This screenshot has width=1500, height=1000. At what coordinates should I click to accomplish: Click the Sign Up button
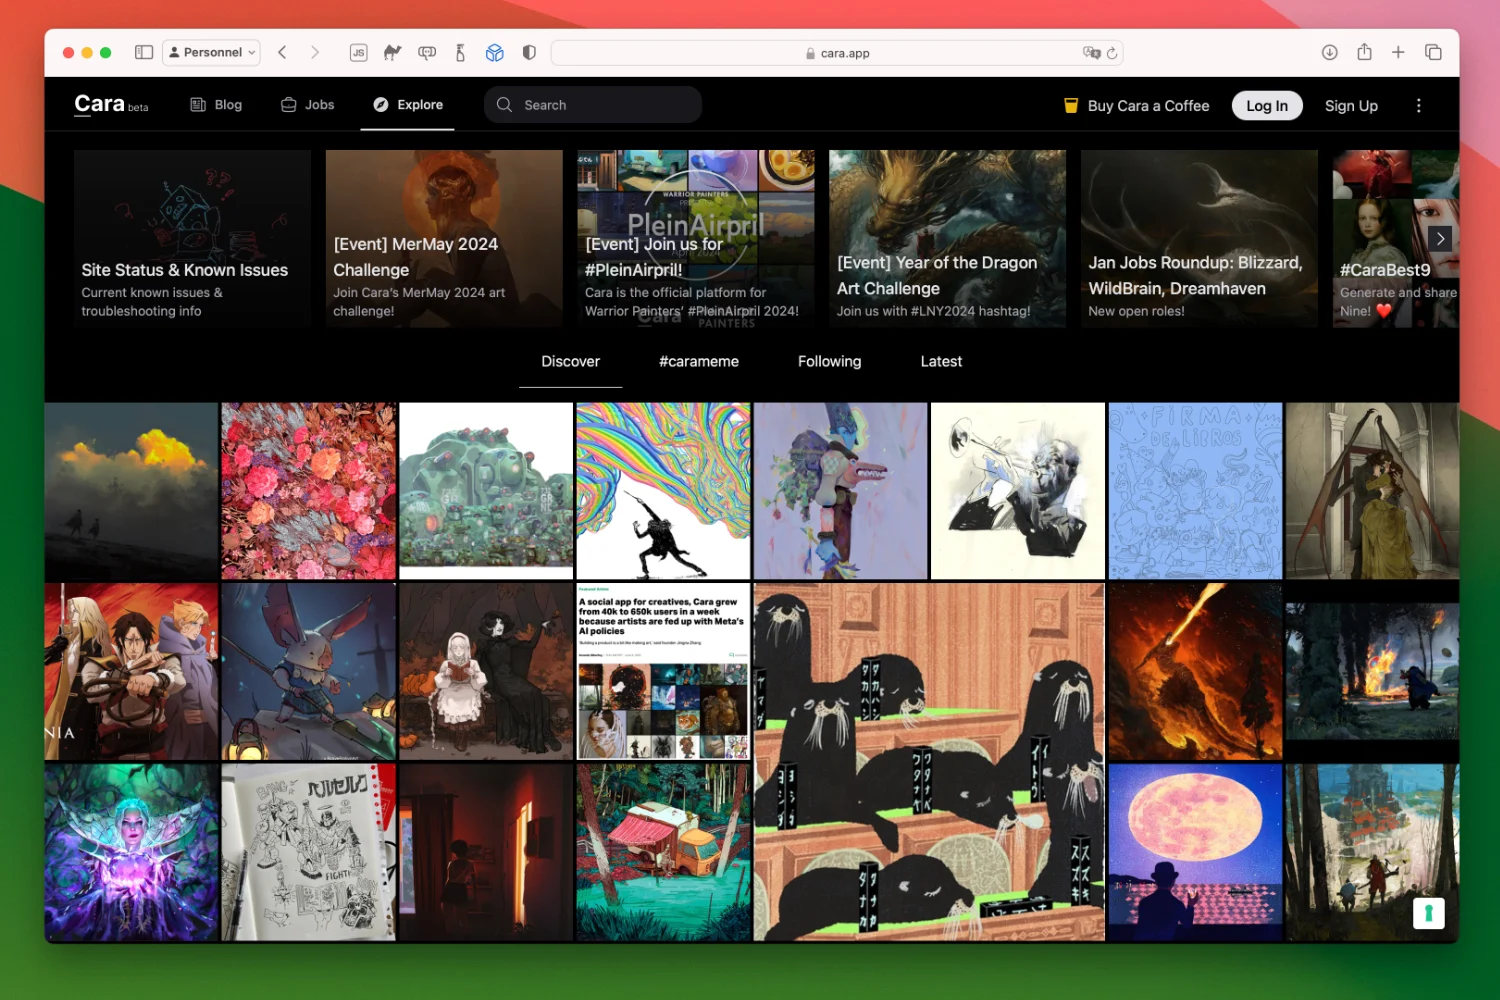coord(1351,106)
